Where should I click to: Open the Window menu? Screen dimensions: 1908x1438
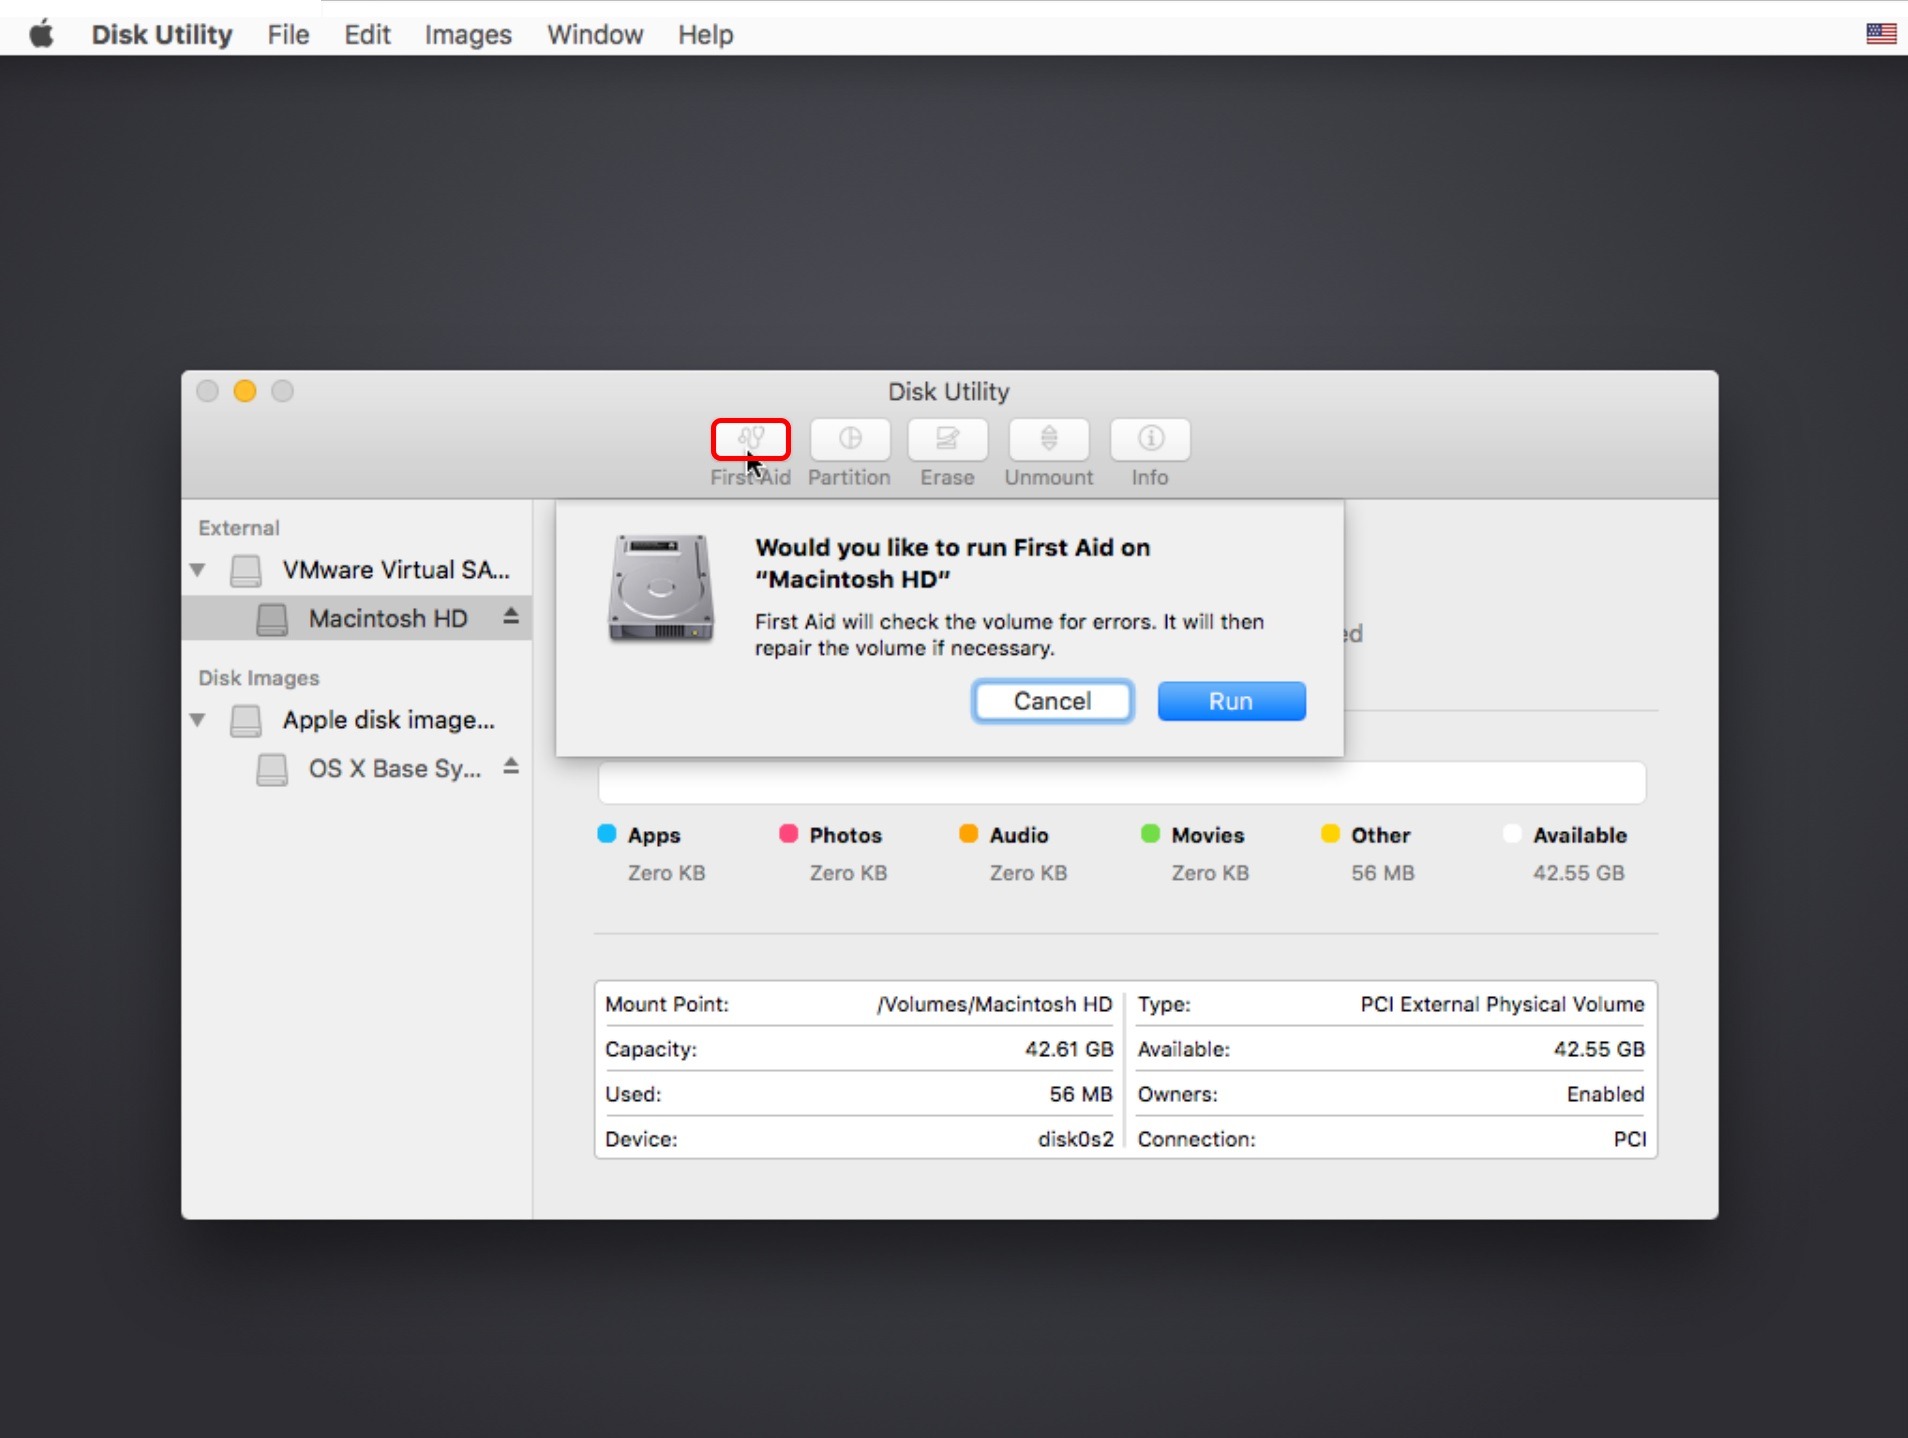pyautogui.click(x=595, y=35)
